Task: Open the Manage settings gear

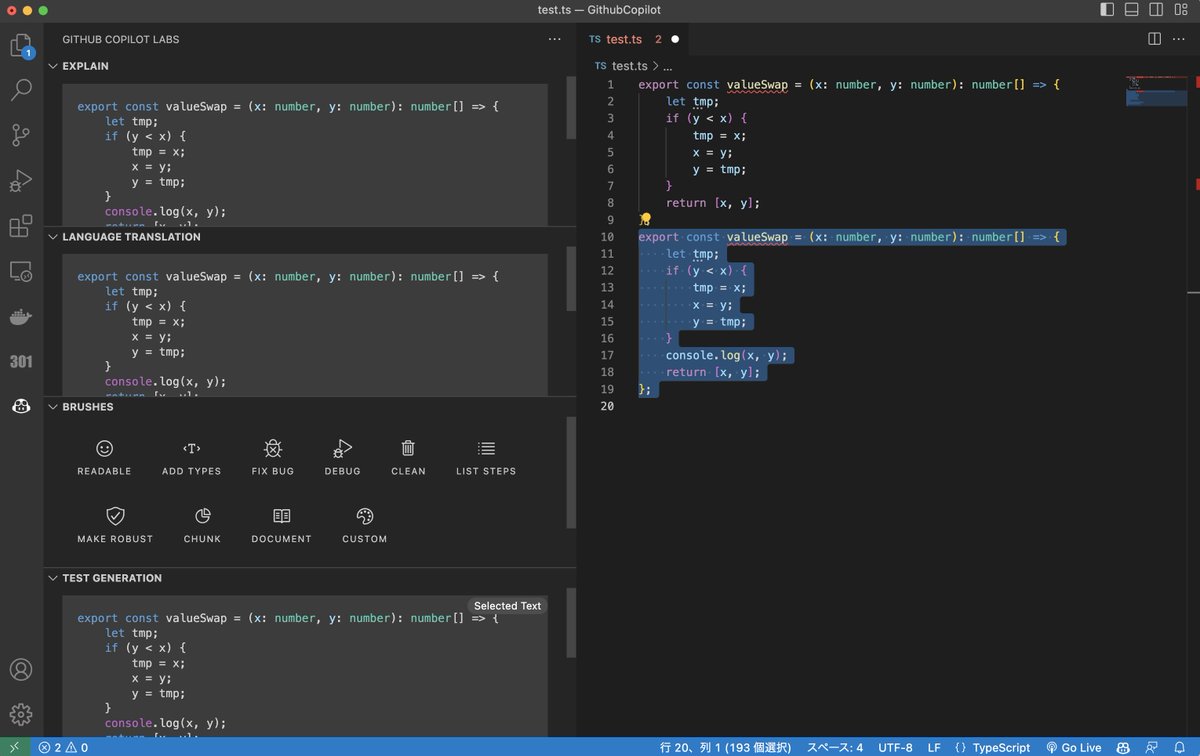Action: tap(21, 714)
